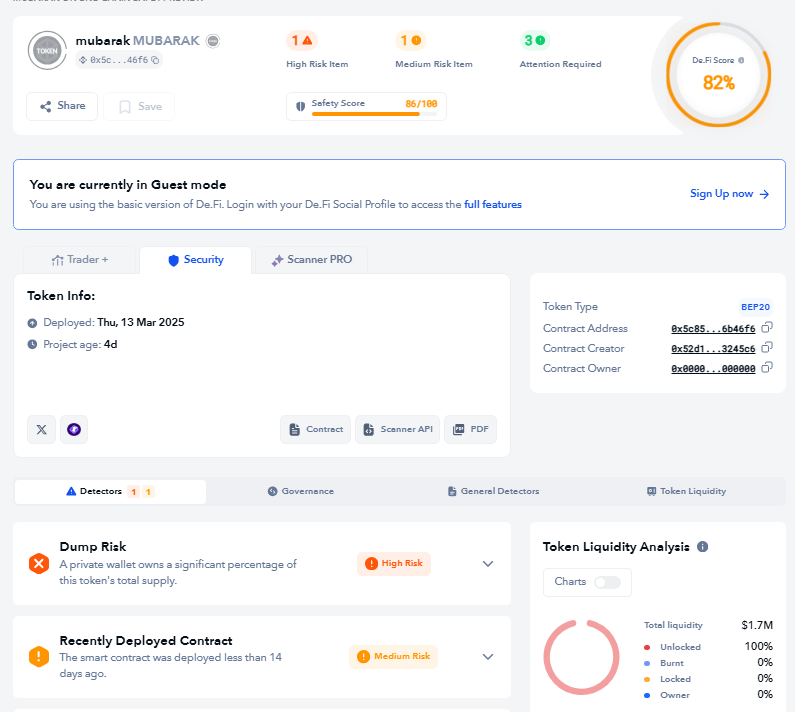Open the X (Twitter) social link icon
Screen dimensions: 795x712
click(41, 429)
